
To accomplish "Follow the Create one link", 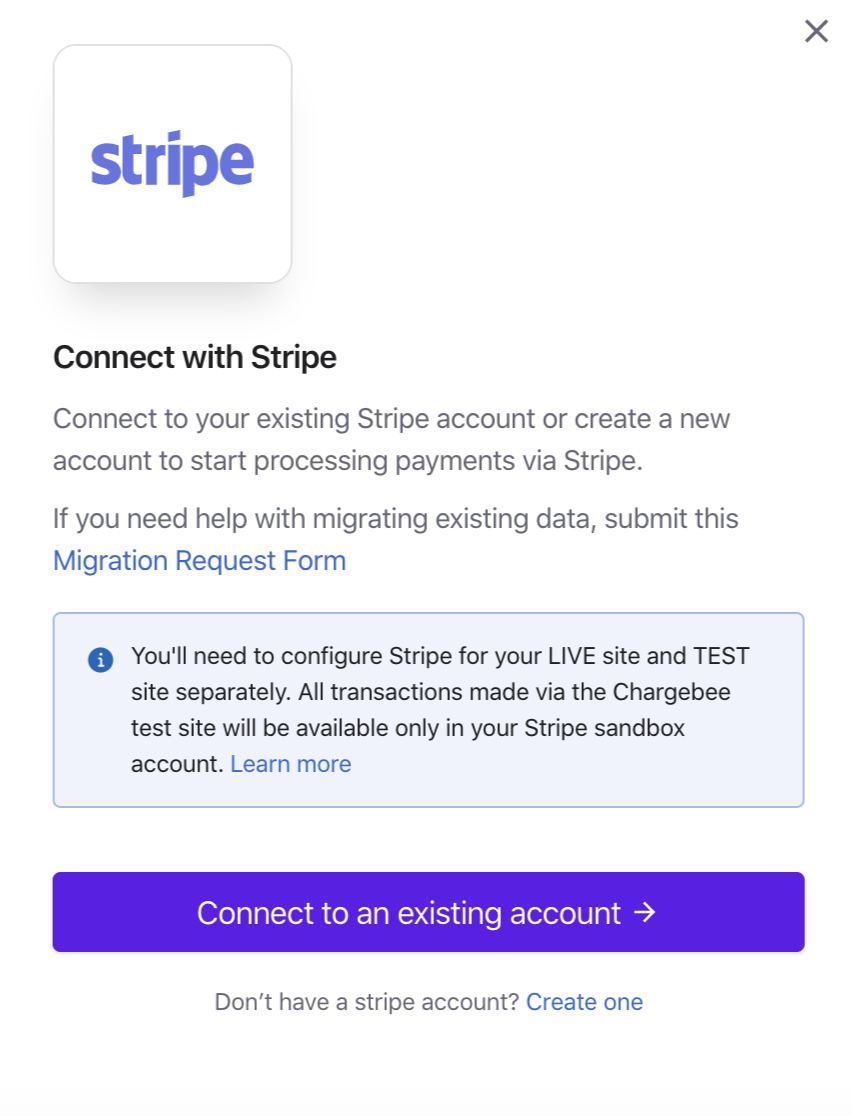I will coord(584,1002).
